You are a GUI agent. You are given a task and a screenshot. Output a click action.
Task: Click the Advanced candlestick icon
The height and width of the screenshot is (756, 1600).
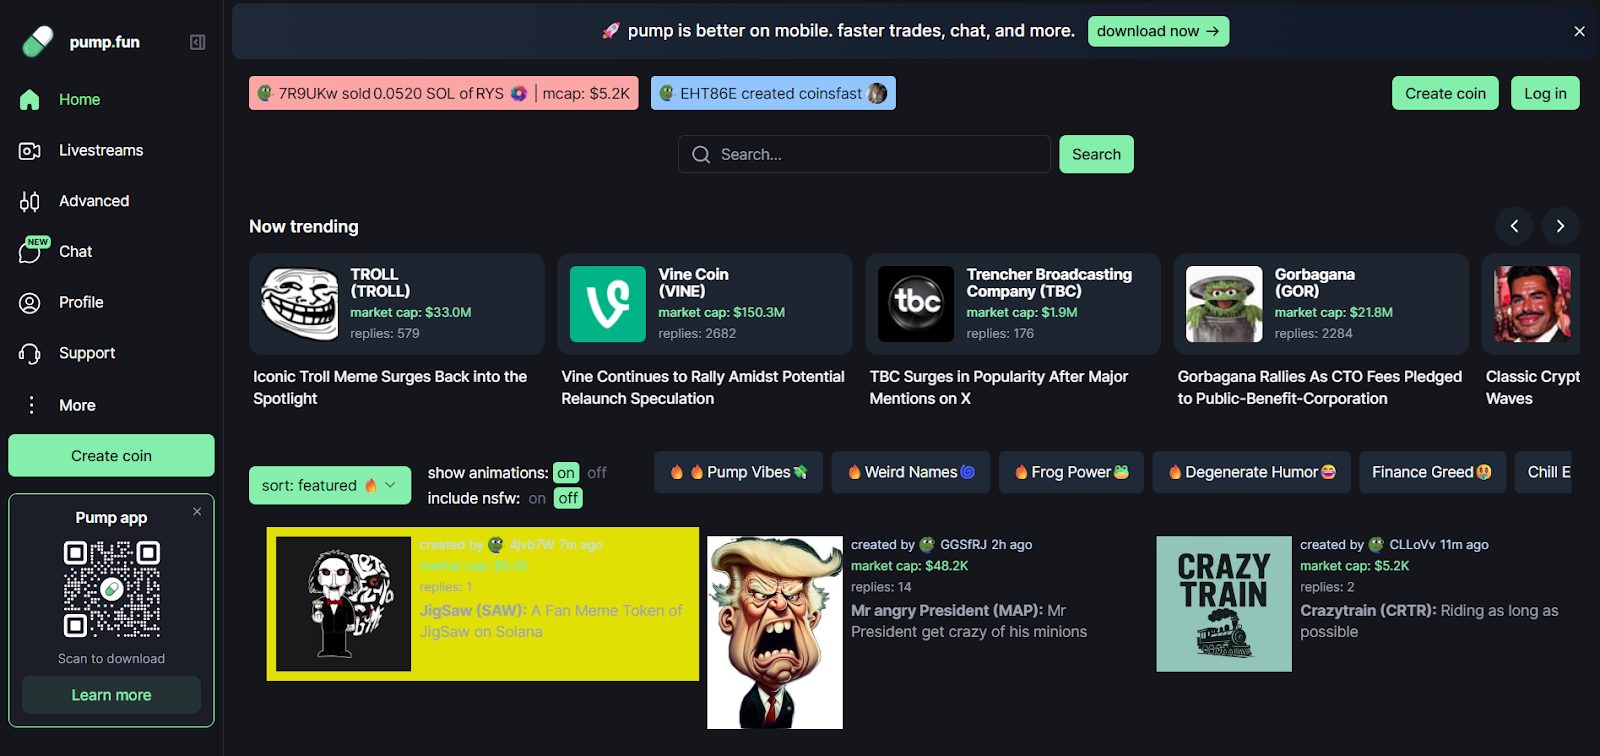coord(30,201)
